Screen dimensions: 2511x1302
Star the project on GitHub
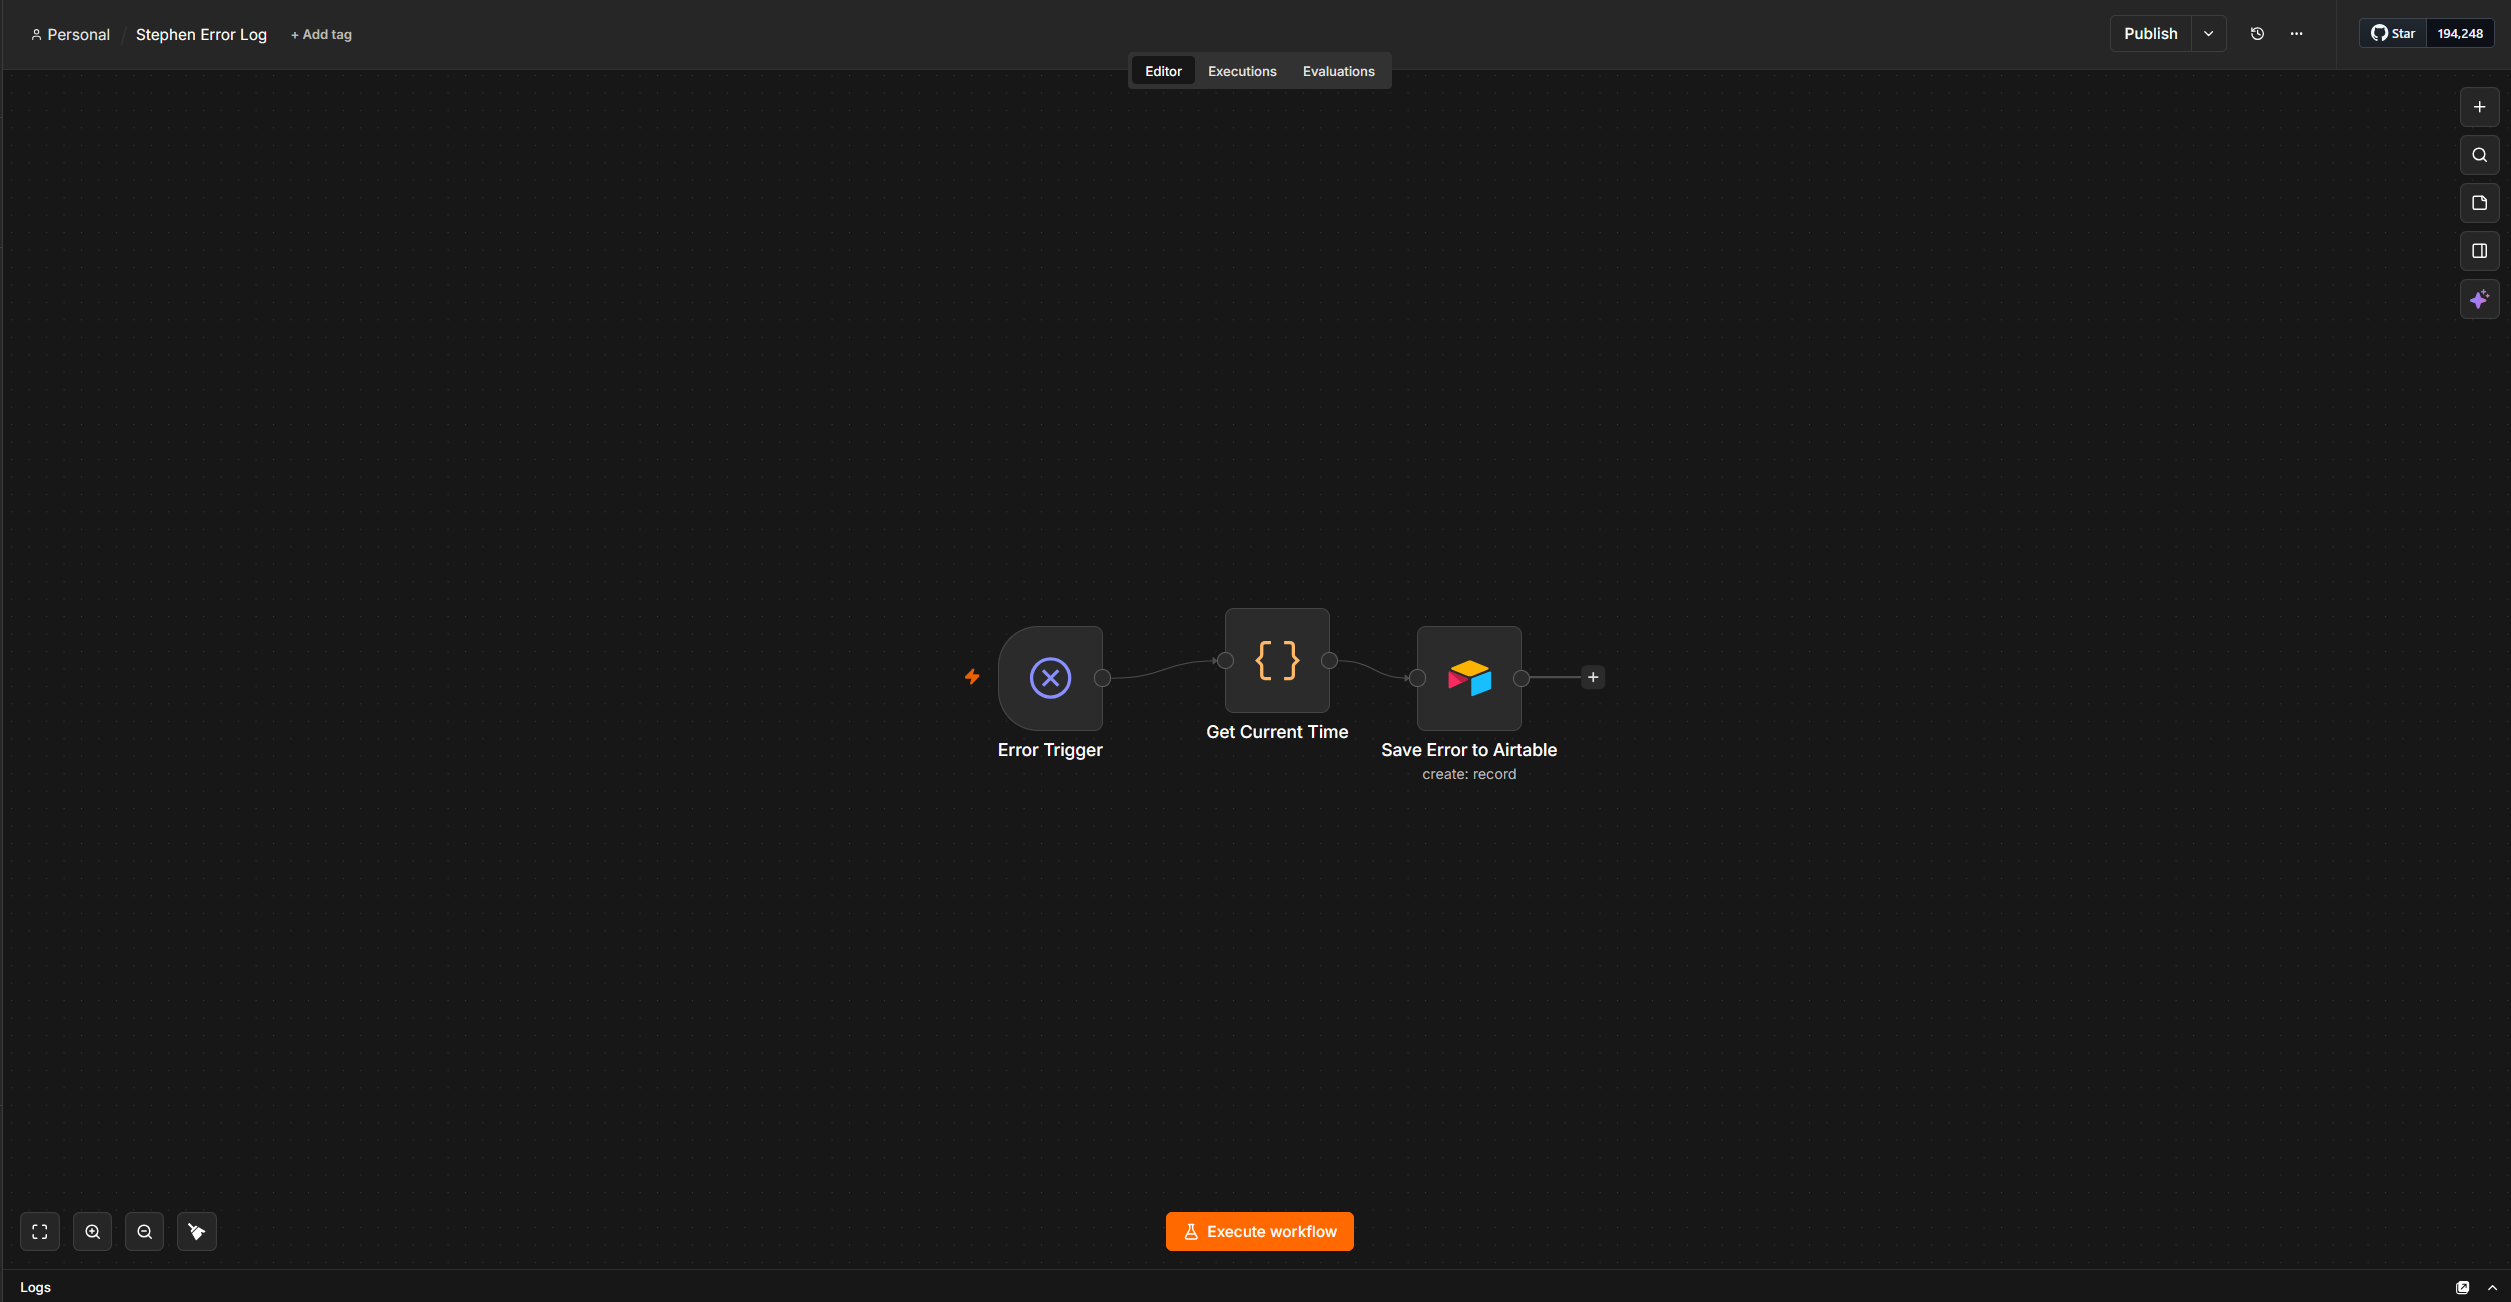point(2393,33)
